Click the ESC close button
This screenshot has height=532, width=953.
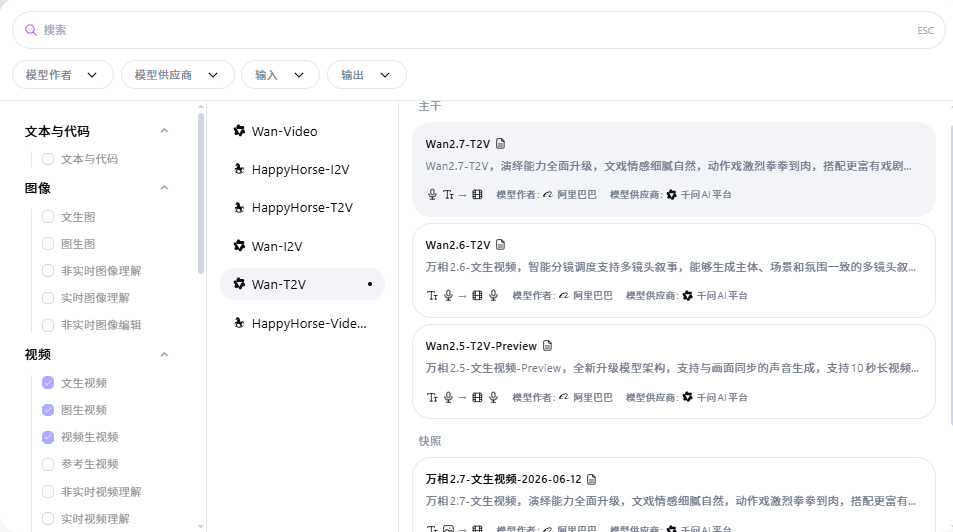click(x=925, y=30)
